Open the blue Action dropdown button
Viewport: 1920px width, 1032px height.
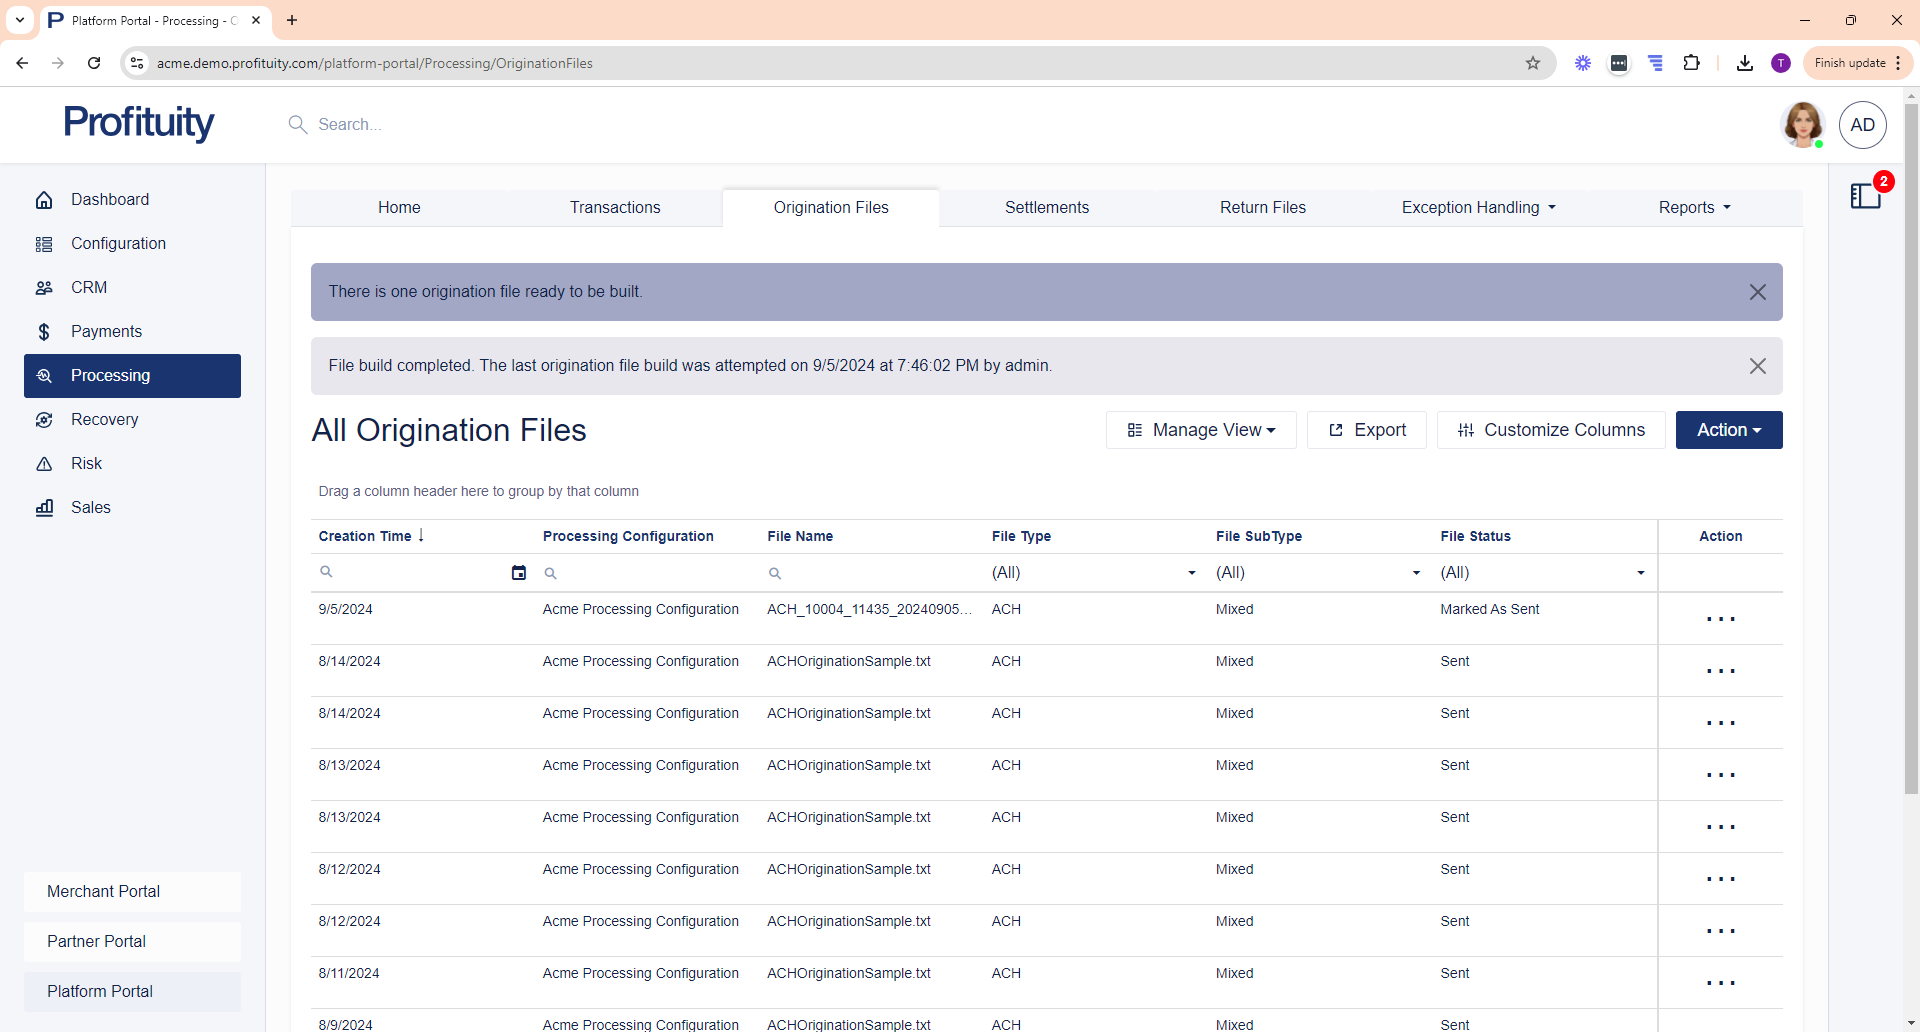(1728, 430)
